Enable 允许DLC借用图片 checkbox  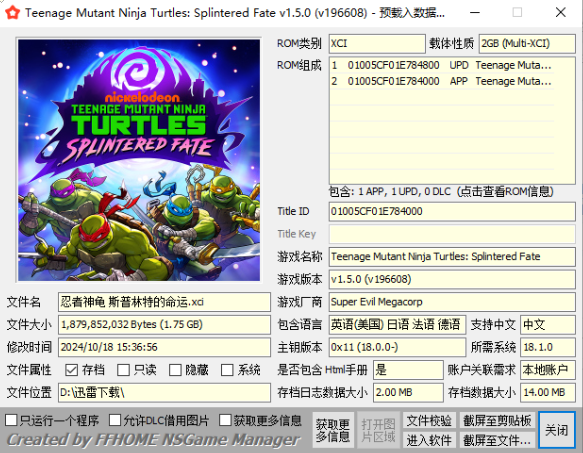tap(115, 420)
